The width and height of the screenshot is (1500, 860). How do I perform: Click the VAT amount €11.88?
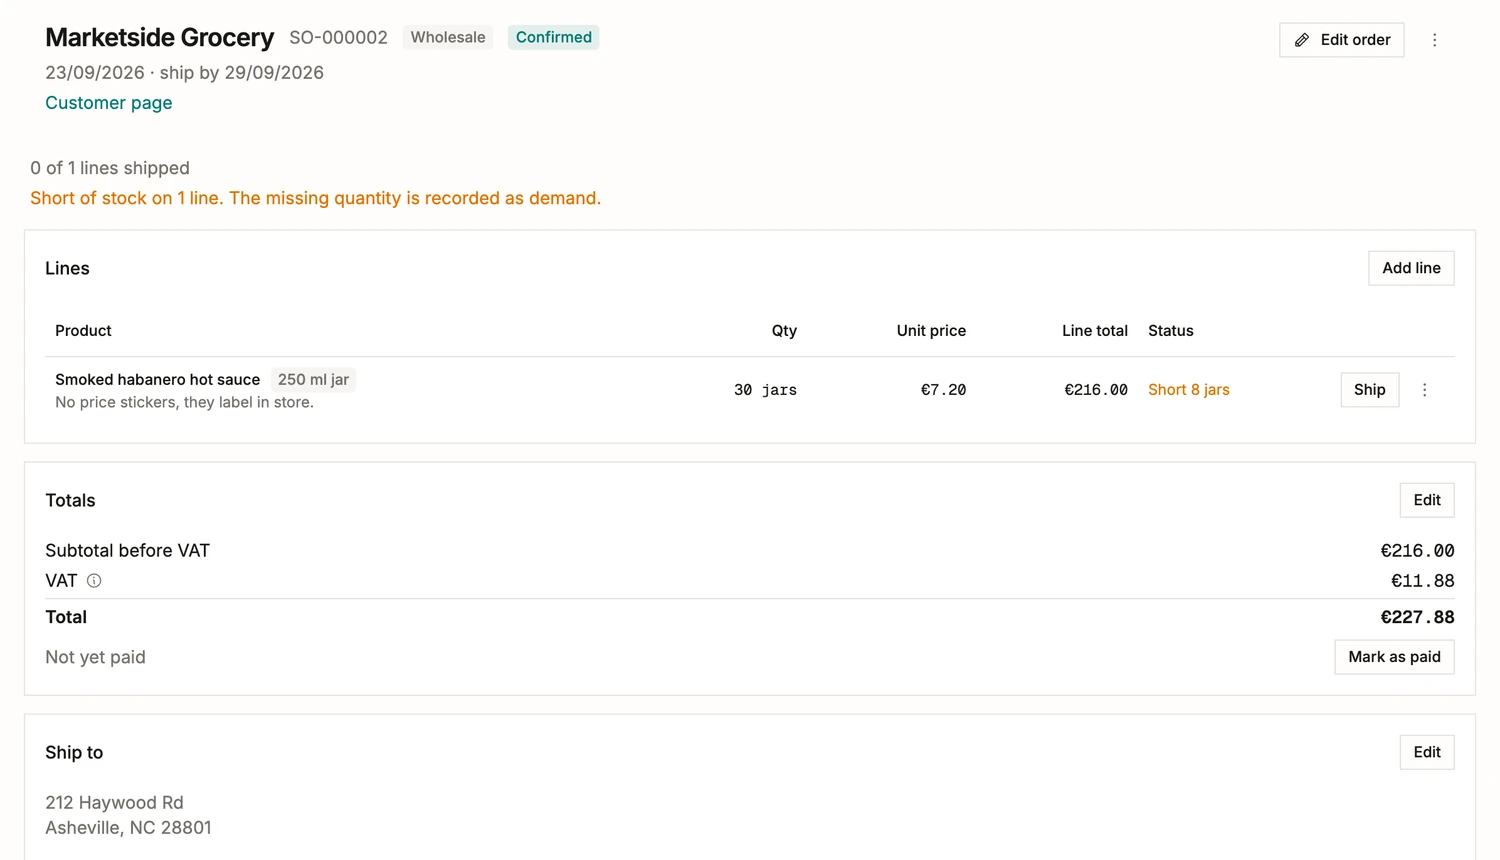pos(1422,581)
